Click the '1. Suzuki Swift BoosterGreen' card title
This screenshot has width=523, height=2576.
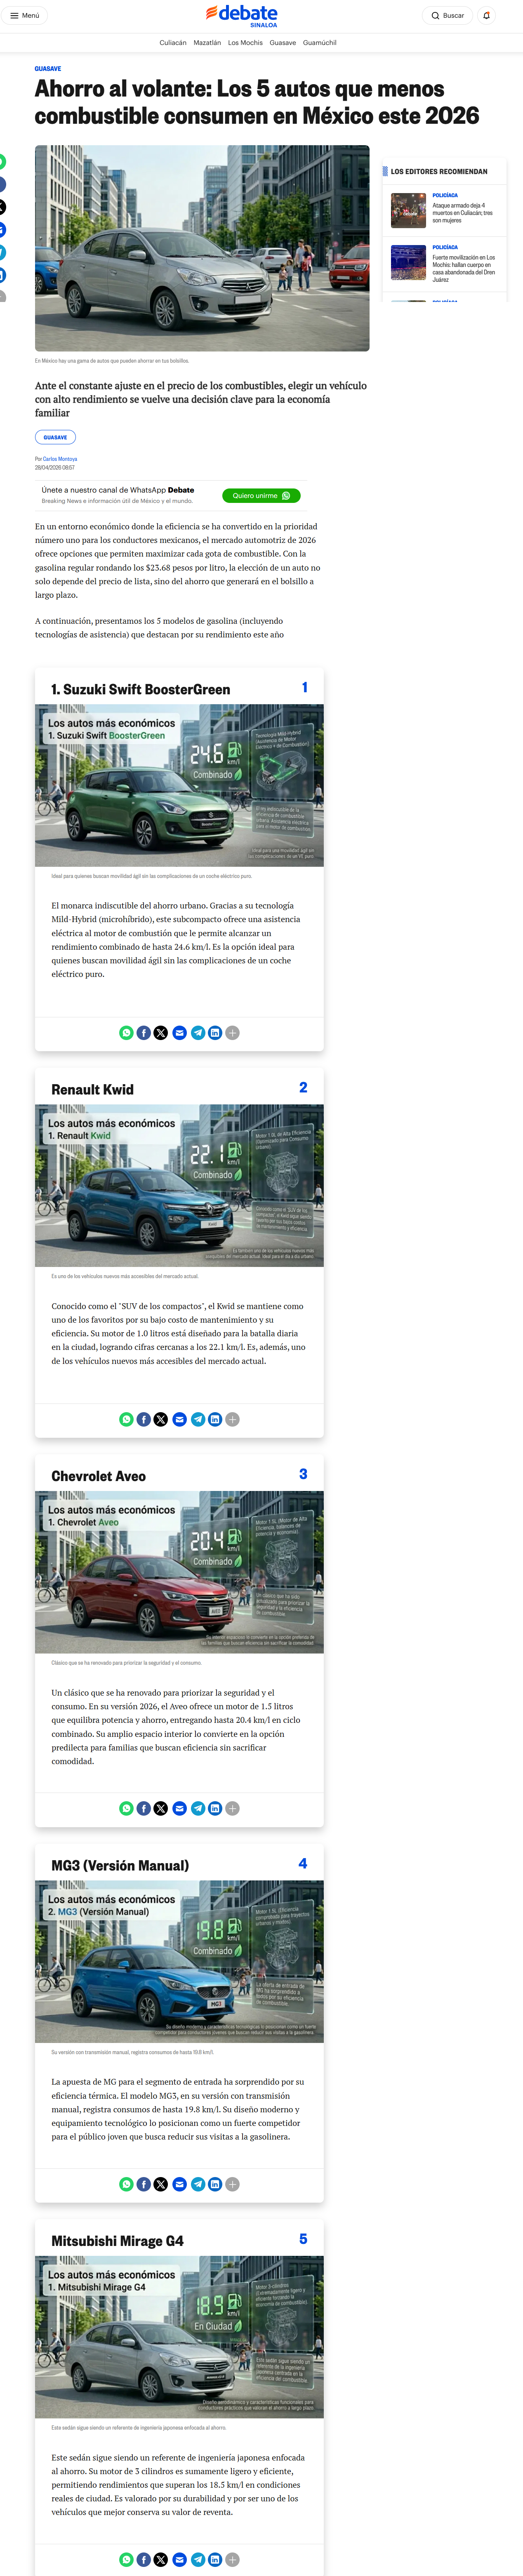pos(141,689)
